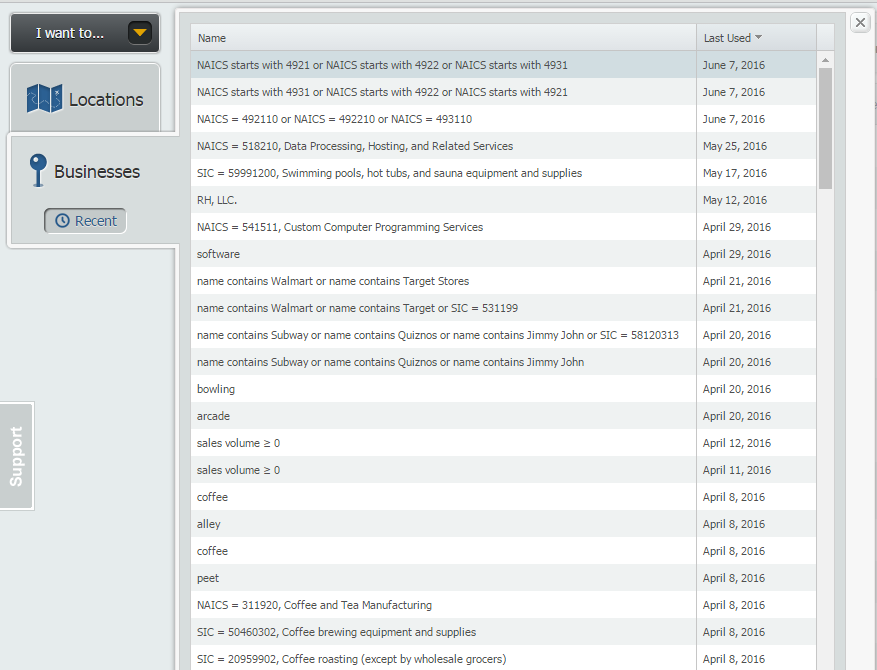
Task: Select the 'peet' search row
Action: [x=503, y=578]
